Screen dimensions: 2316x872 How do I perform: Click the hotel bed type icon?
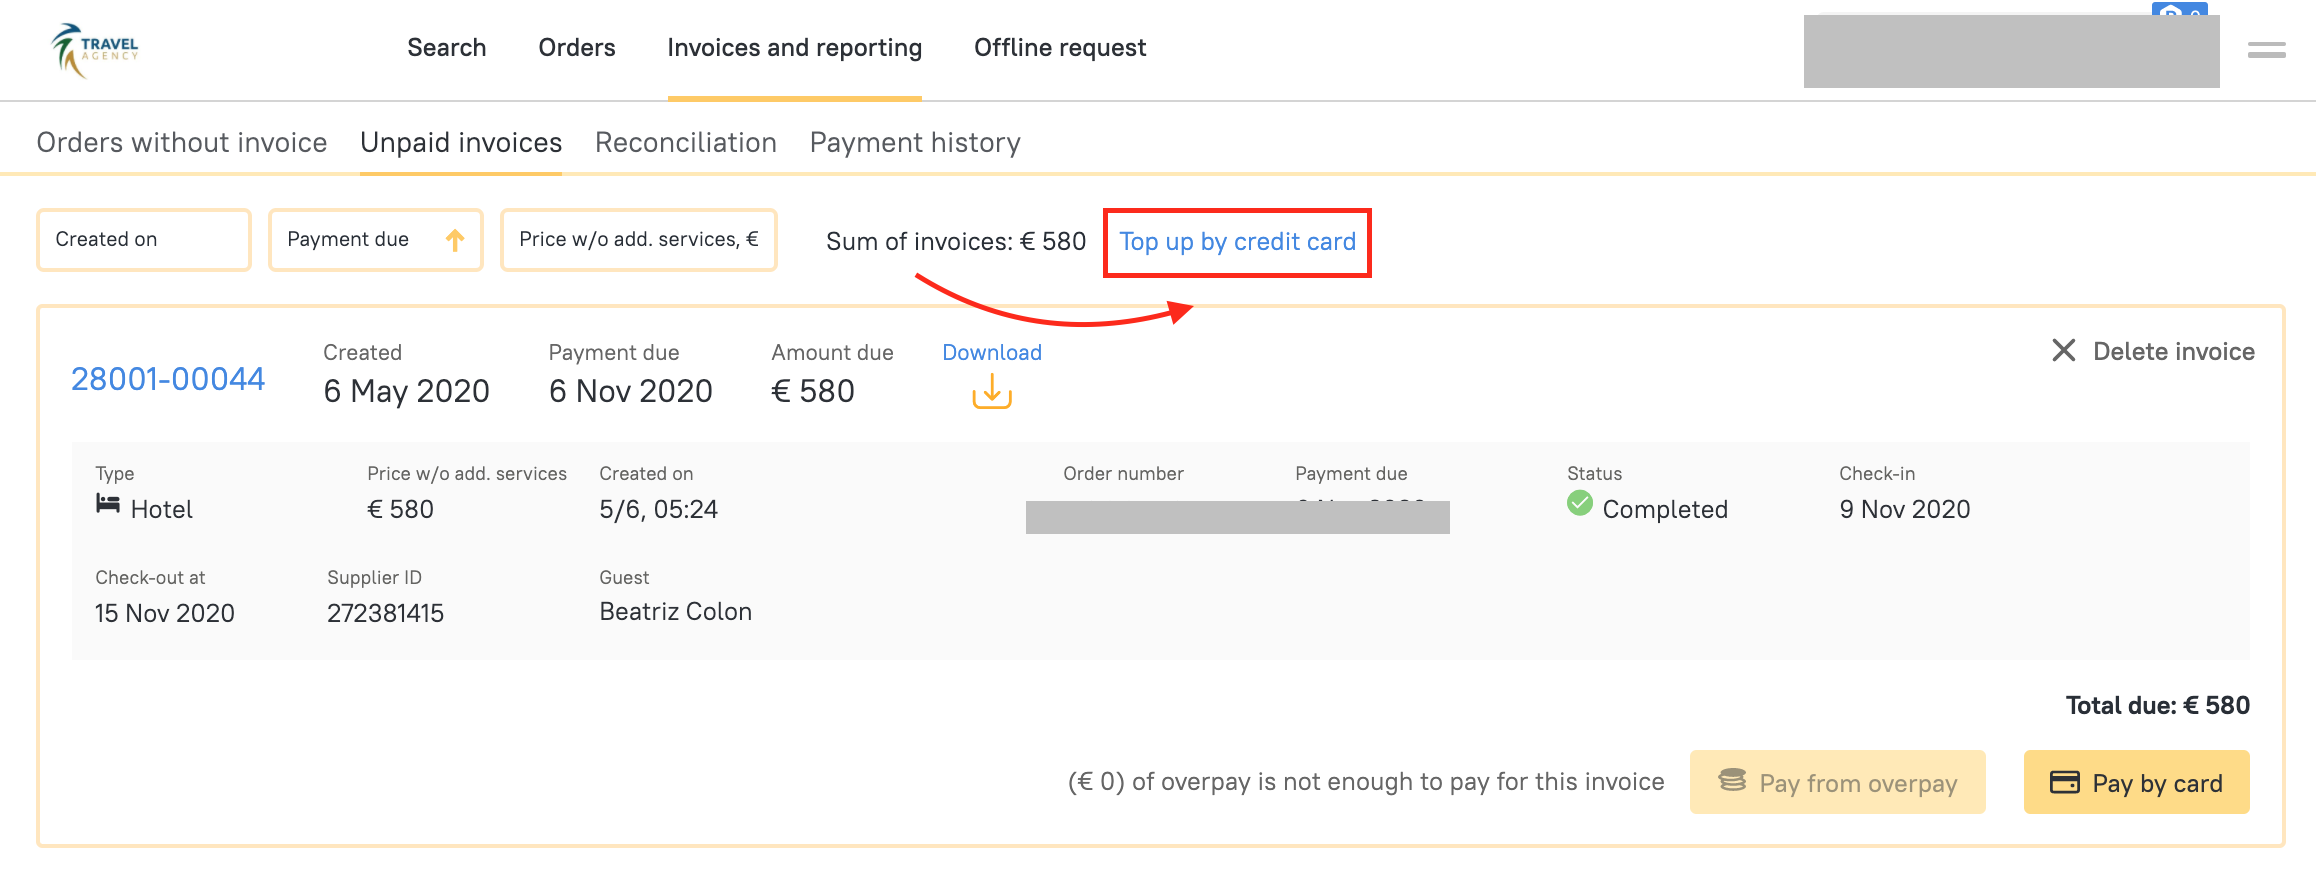point(108,503)
